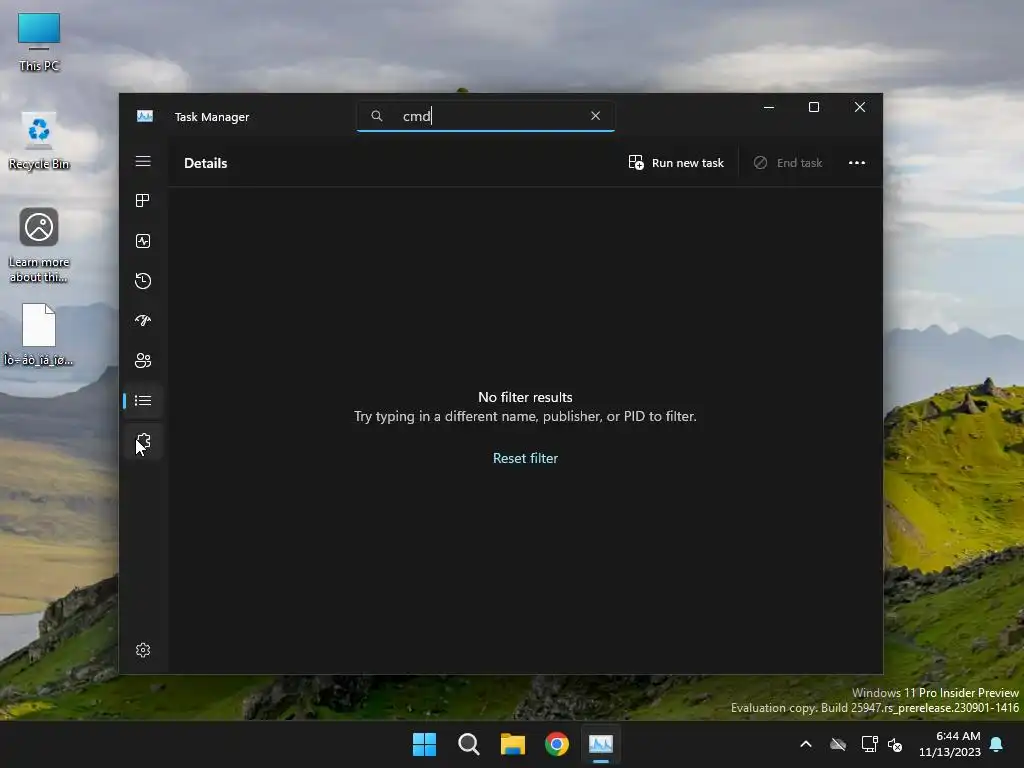Open the Startup apps page icon

pos(142,320)
